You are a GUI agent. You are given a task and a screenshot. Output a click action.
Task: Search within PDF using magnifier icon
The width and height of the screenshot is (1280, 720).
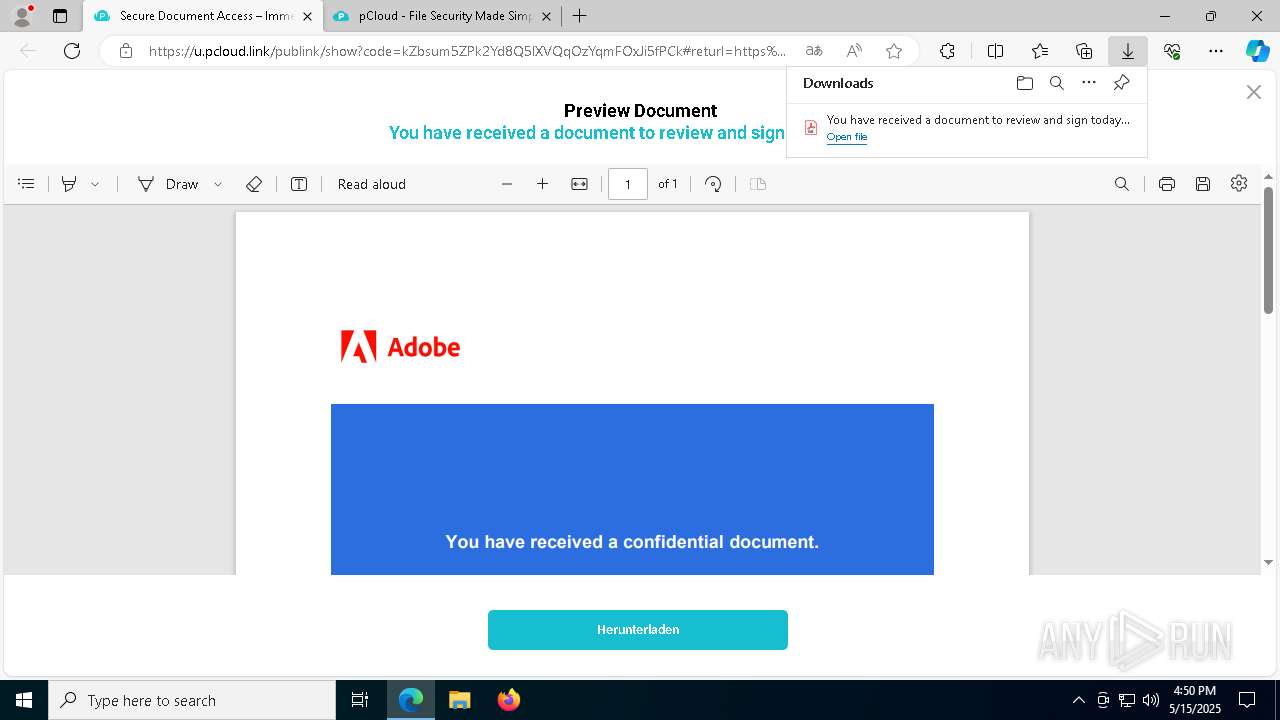point(1122,184)
